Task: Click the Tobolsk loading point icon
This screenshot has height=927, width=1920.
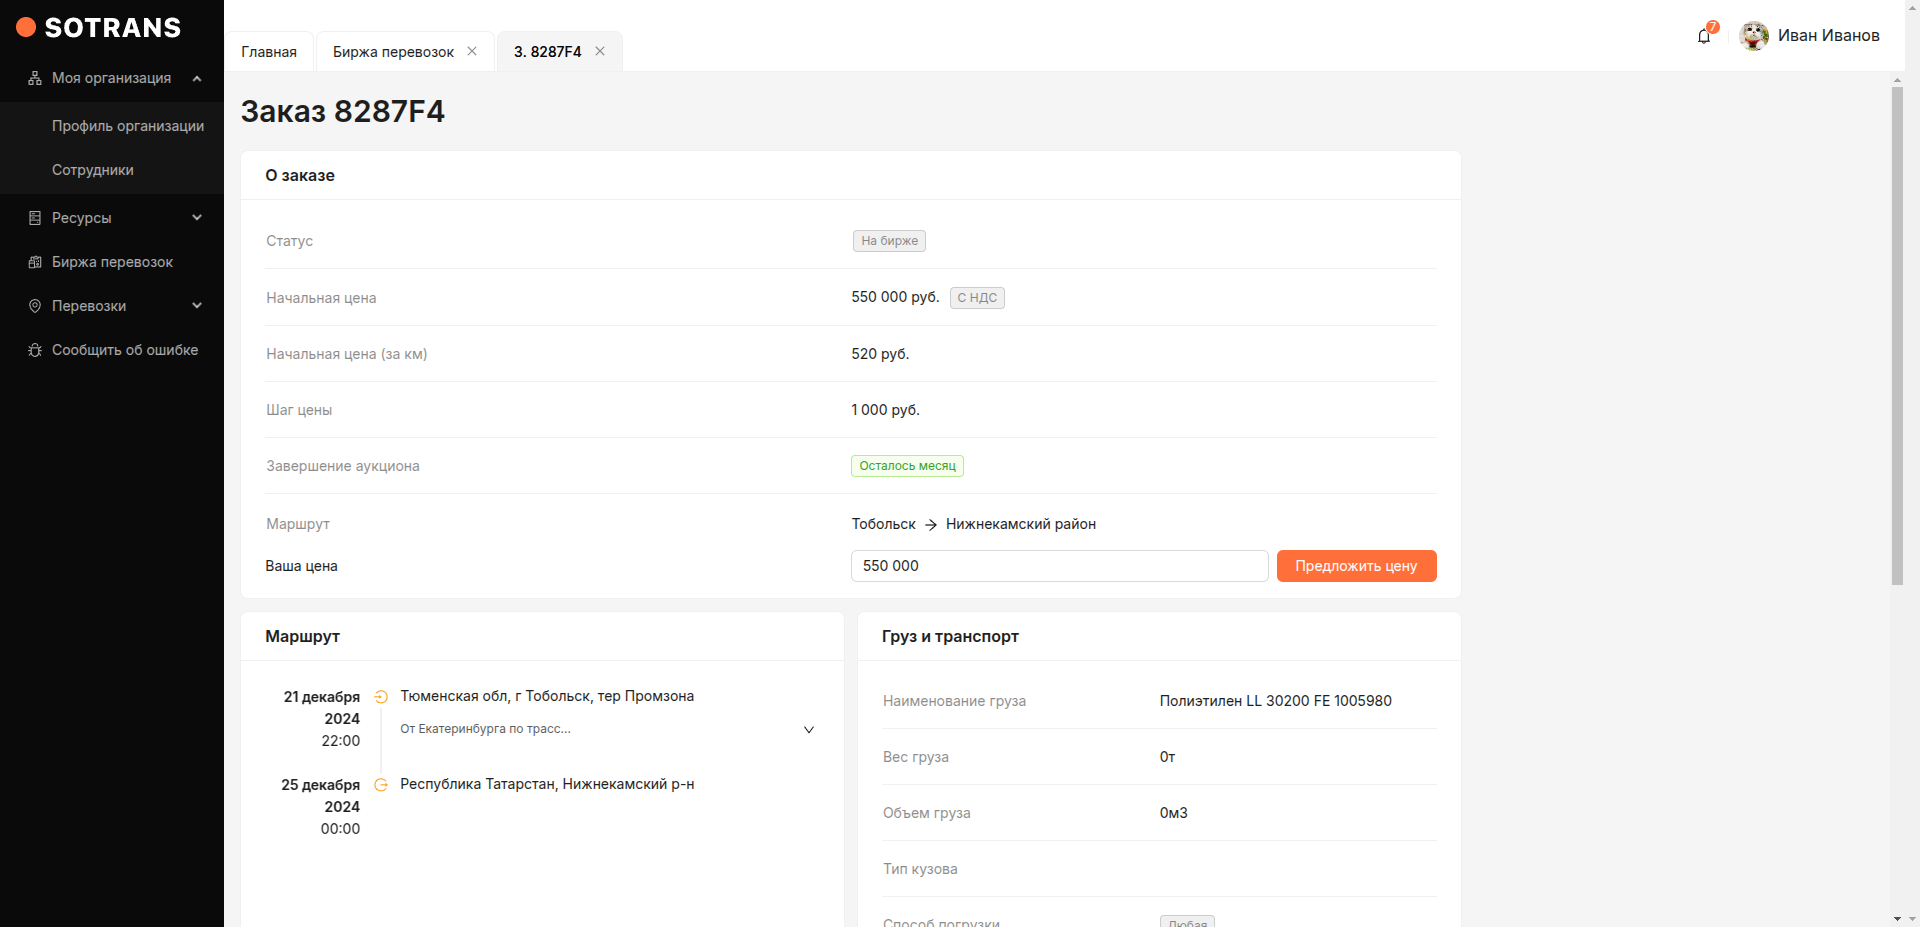Action: pos(381,697)
